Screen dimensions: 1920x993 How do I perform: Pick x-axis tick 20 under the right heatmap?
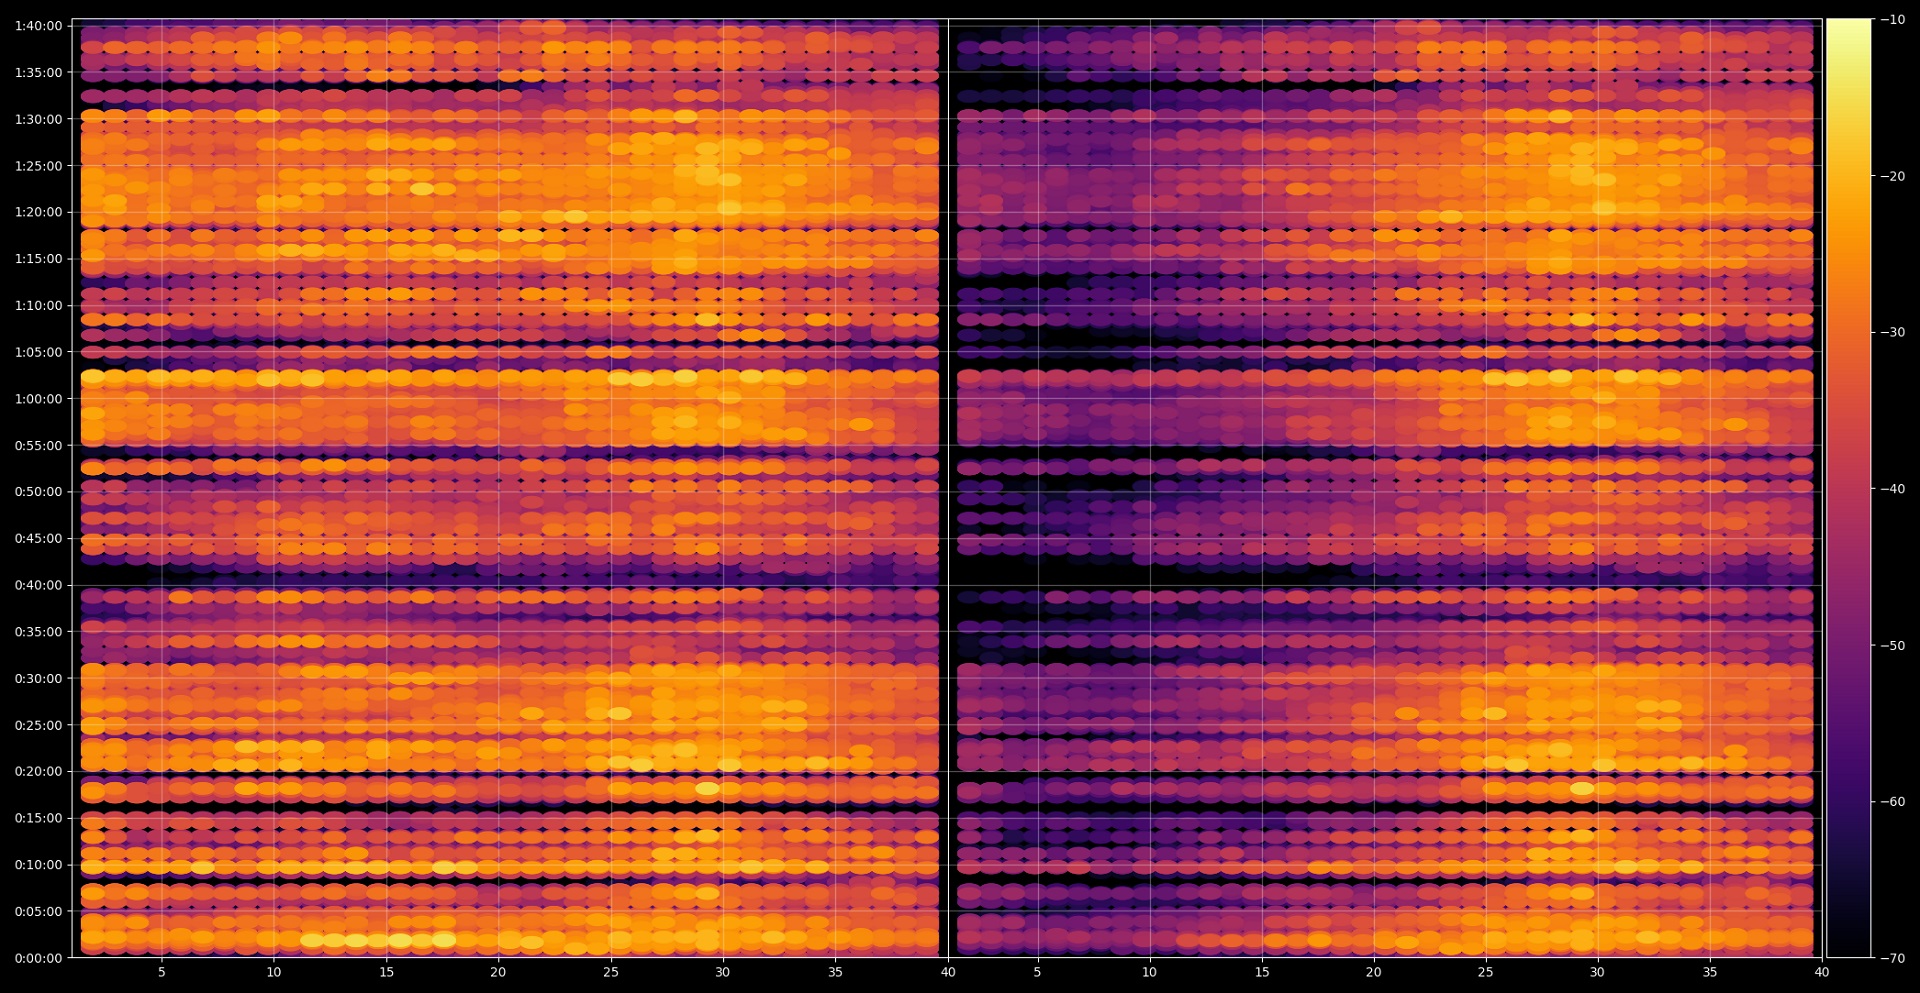pos(1374,972)
